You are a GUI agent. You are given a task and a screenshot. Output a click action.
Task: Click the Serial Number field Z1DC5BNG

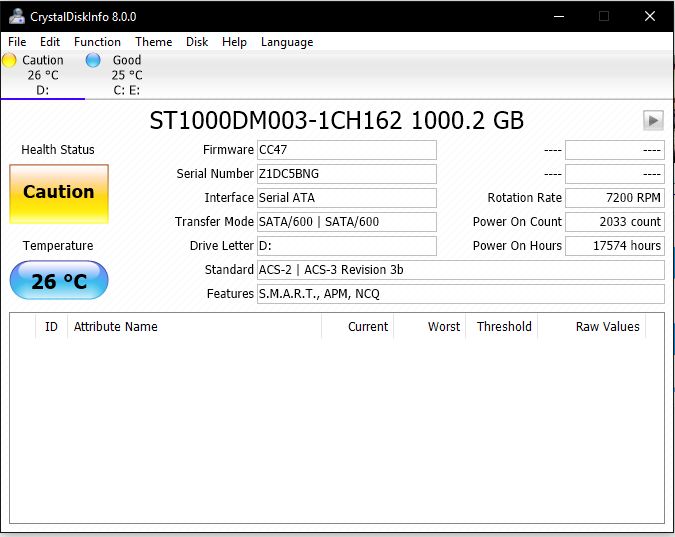(x=347, y=174)
